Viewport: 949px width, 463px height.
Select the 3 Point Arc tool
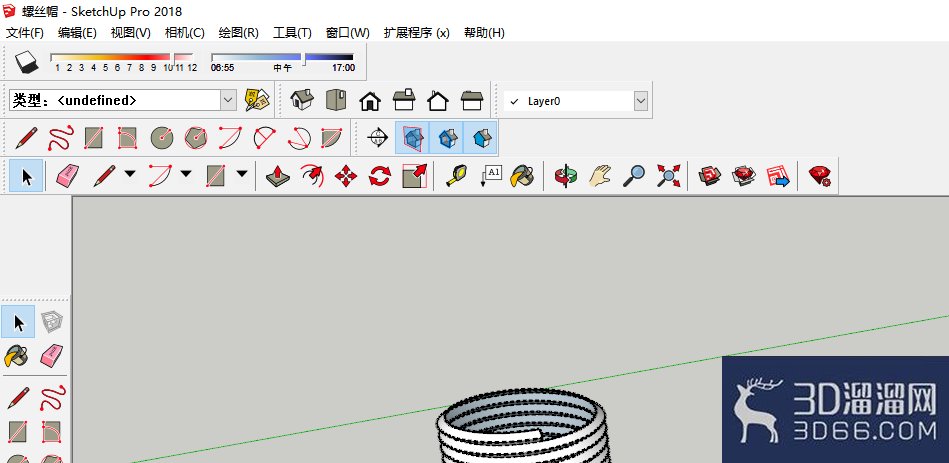298,138
